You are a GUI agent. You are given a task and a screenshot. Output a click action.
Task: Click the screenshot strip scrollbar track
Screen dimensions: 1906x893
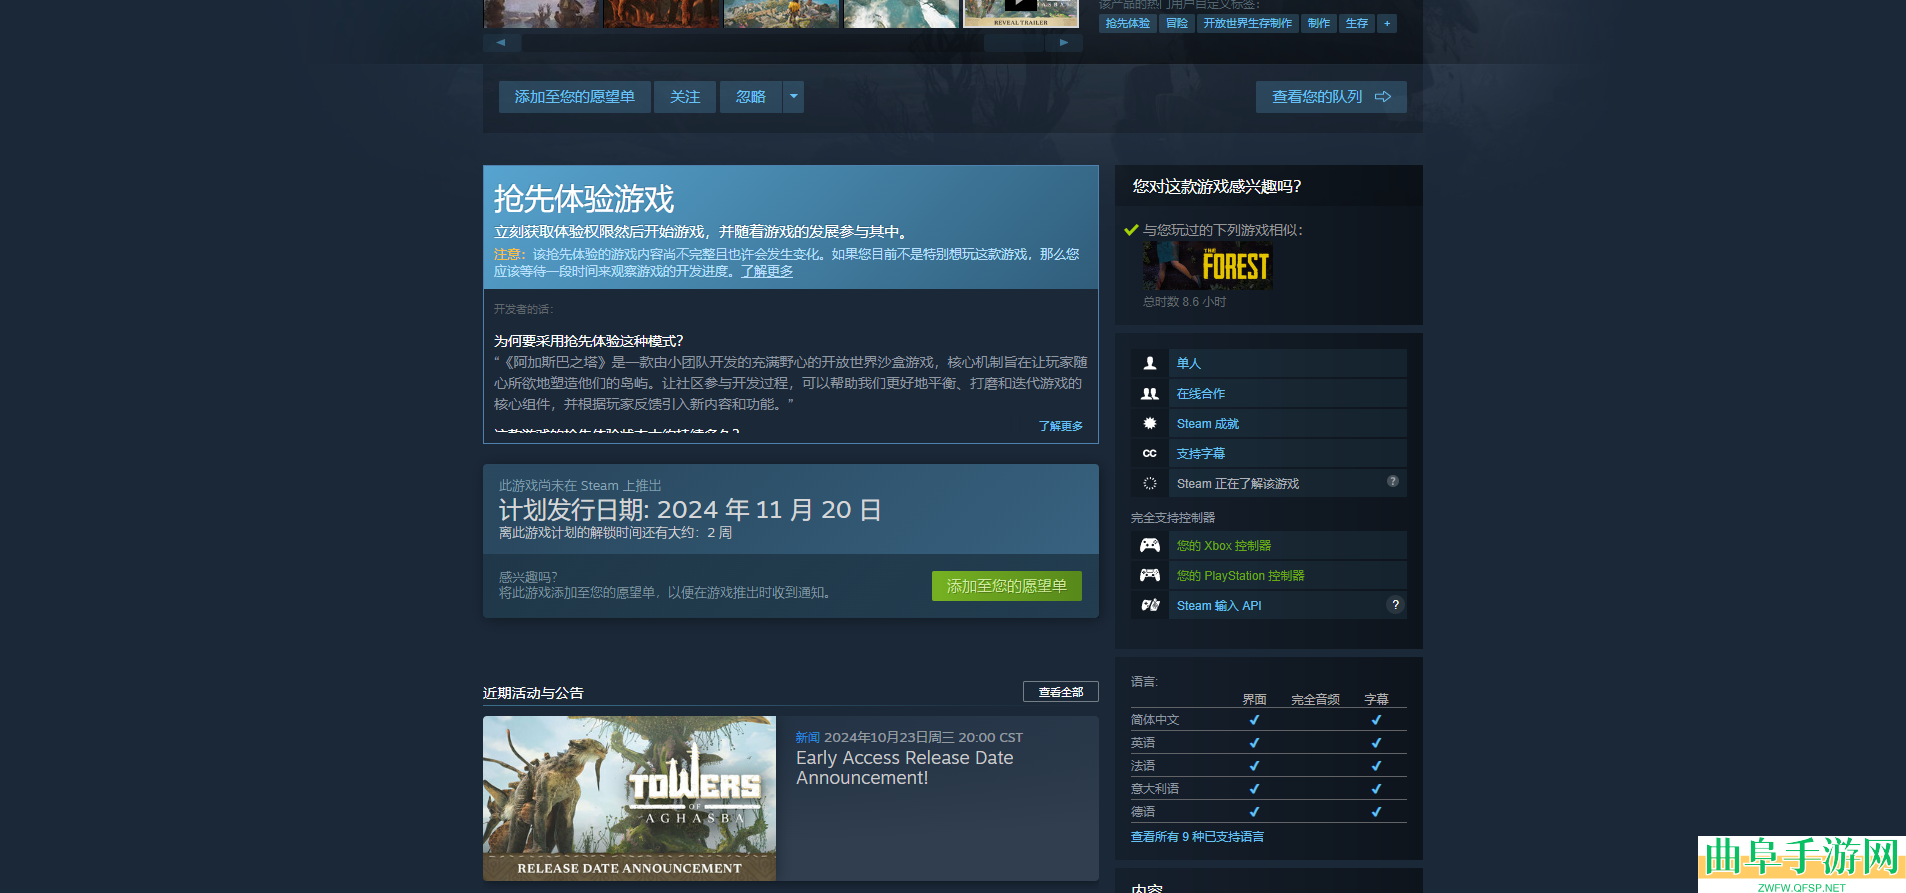coord(780,43)
